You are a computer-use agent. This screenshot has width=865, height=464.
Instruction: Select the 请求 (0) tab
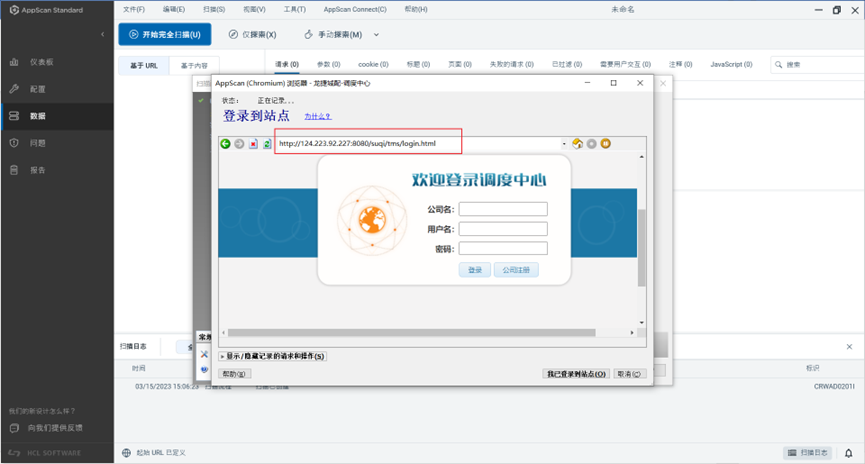pos(287,65)
